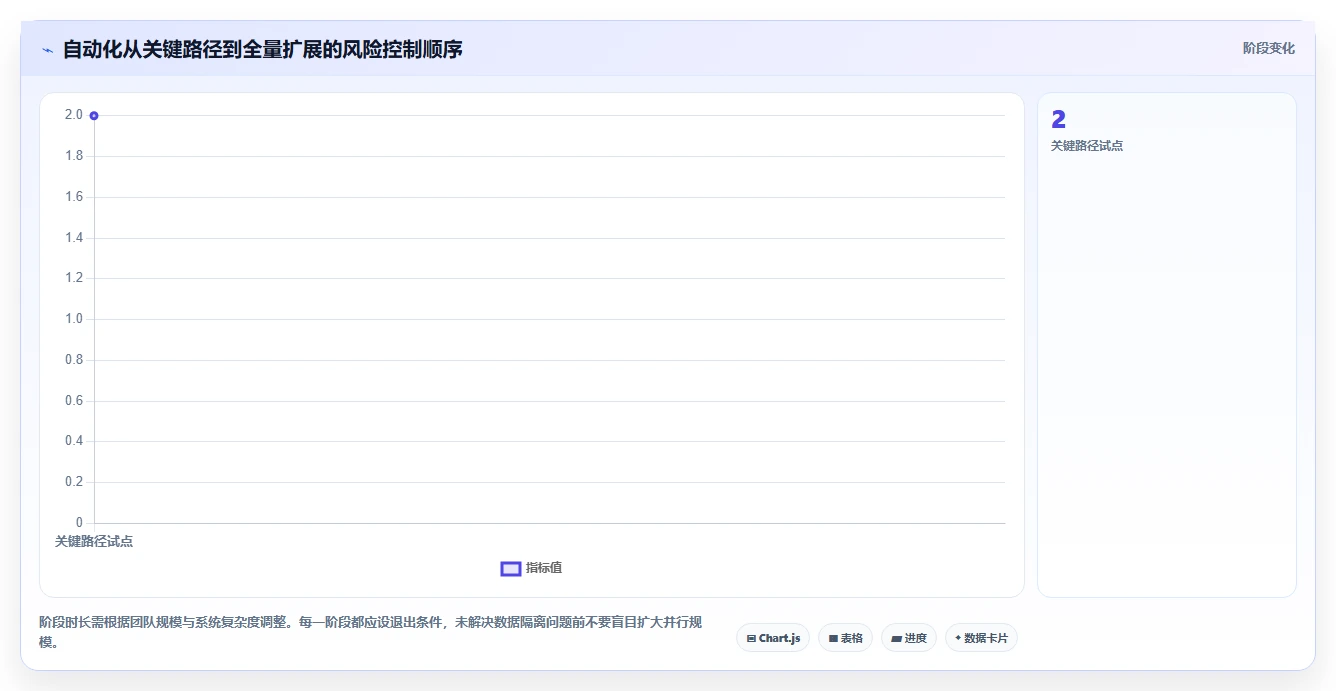This screenshot has height=691, width=1336.
Task: Click the 0.2 y-axis tick label
Action: coord(74,482)
